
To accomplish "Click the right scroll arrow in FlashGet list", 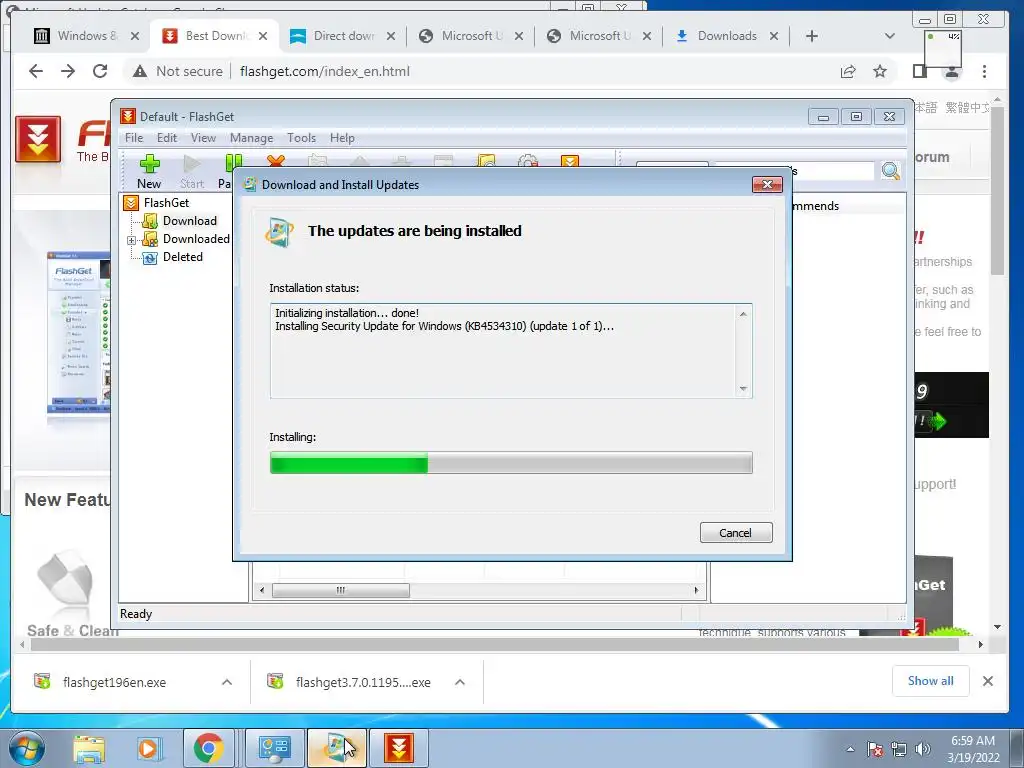I will pos(696,590).
